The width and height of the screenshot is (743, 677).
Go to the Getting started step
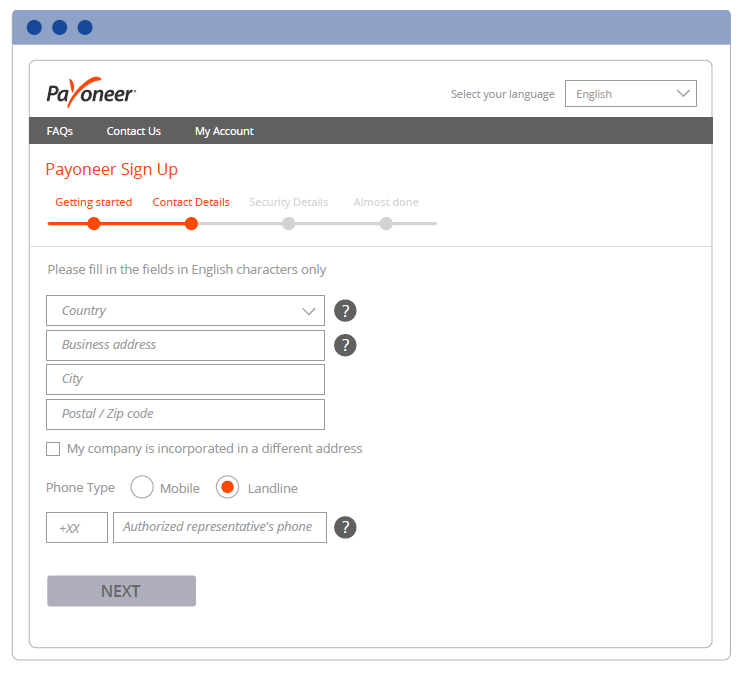[x=94, y=202]
